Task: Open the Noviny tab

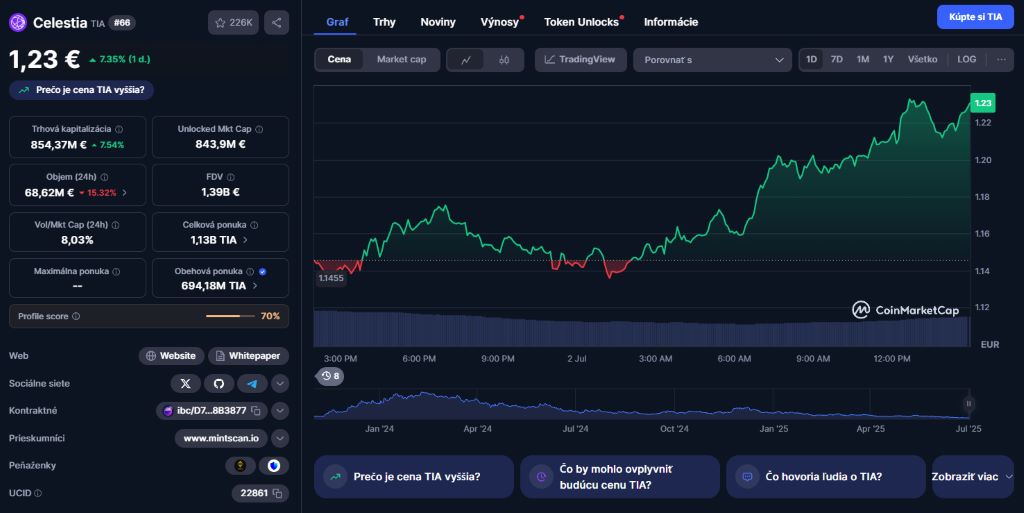Action: click(438, 22)
